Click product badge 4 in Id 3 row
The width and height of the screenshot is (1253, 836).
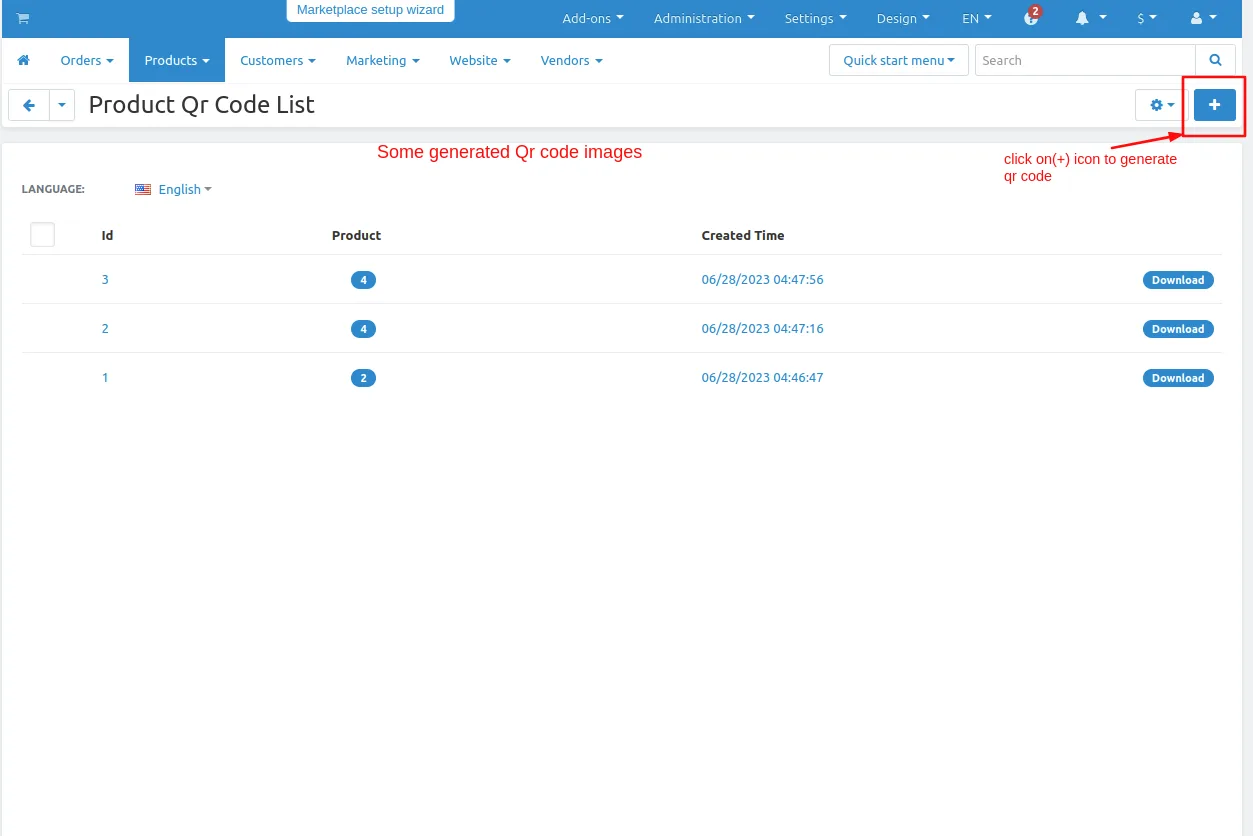click(363, 280)
